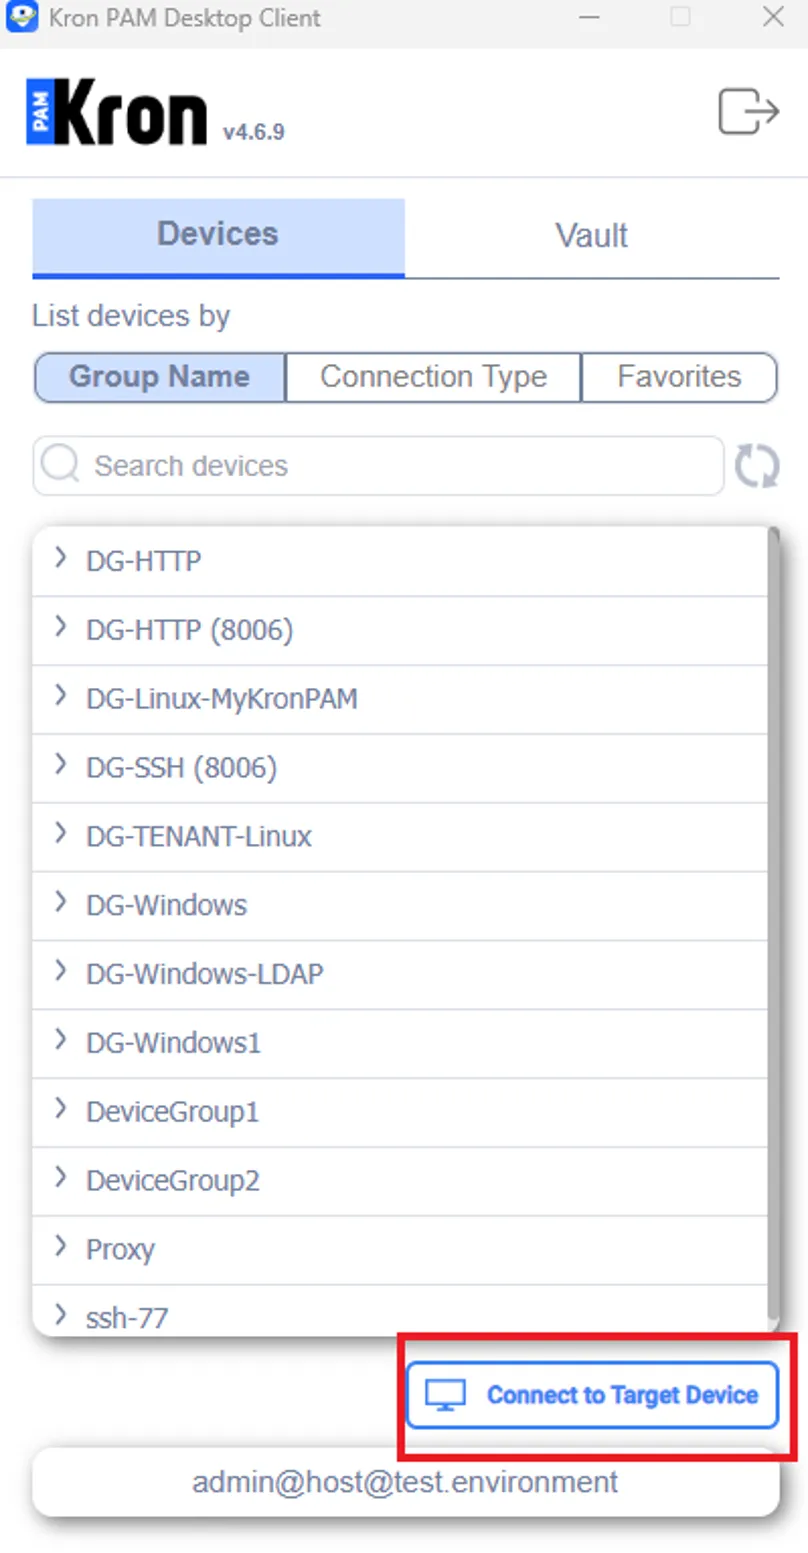Expand the DG-Linux-MyKronPAM chevron

click(61, 696)
